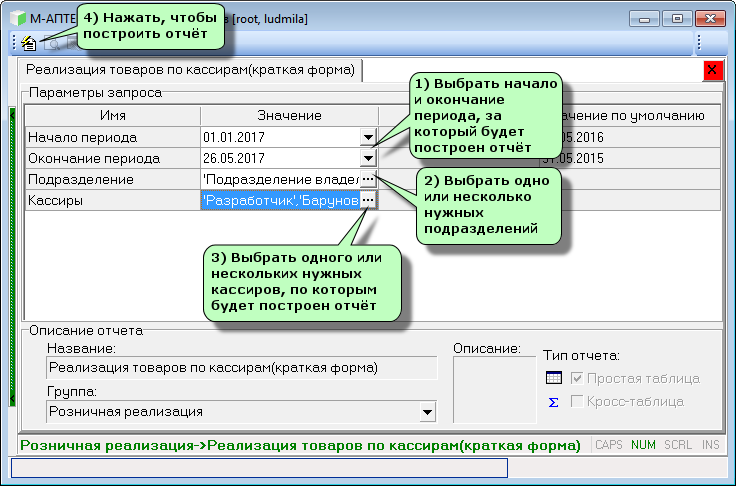Click the green status path text
This screenshot has width=736, height=486.
300,445
